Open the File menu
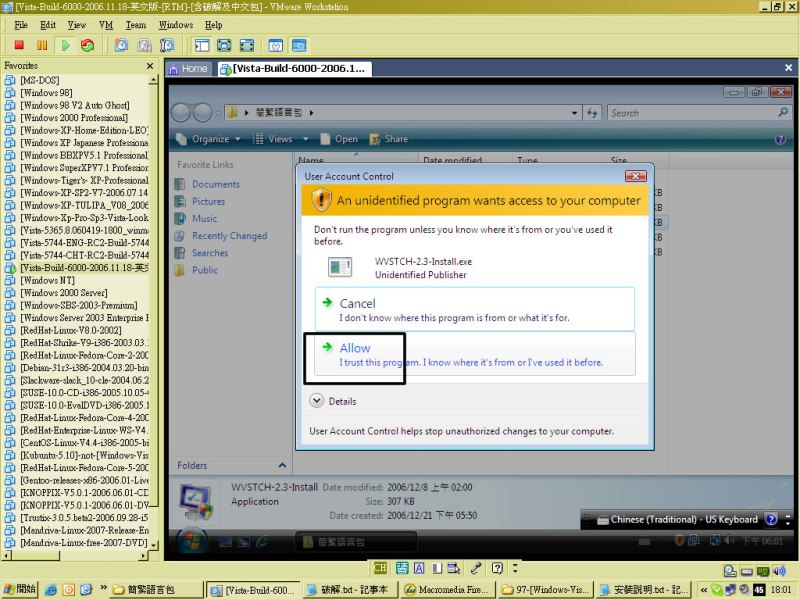Screen dimensions: 800x600 click(x=21, y=25)
